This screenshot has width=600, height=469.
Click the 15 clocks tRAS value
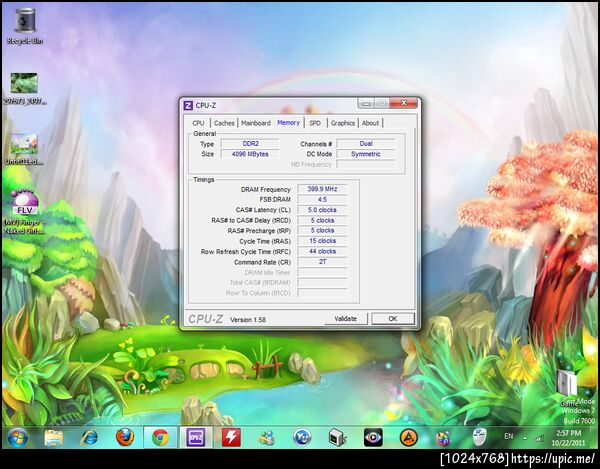pyautogui.click(x=322, y=241)
